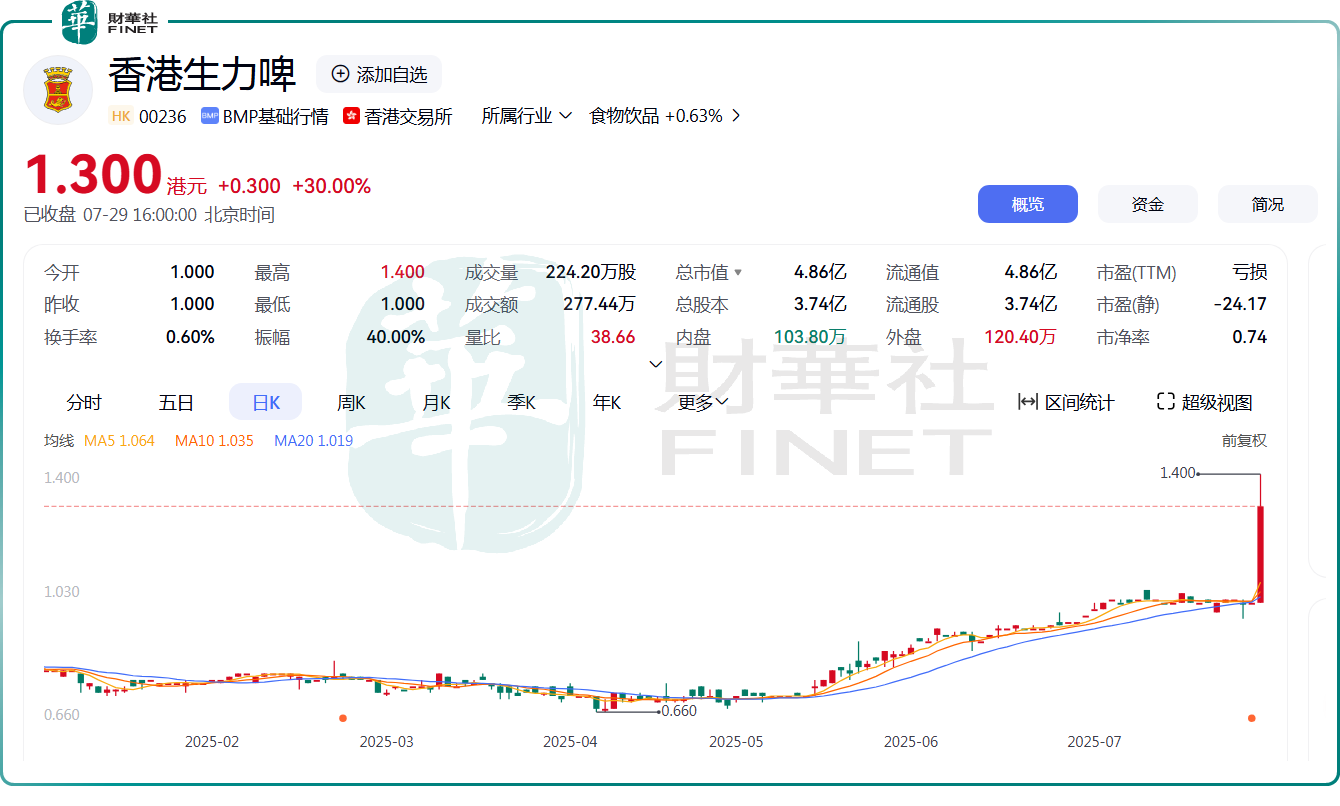Open the 前复权 adjustment selector

[x=1244, y=440]
